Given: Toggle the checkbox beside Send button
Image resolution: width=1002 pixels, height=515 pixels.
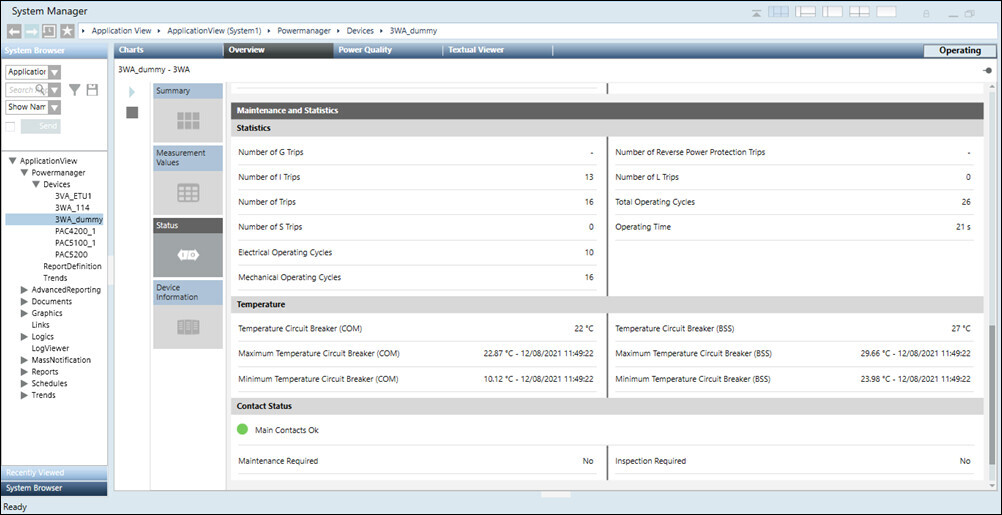Looking at the screenshot, I should 11,126.
